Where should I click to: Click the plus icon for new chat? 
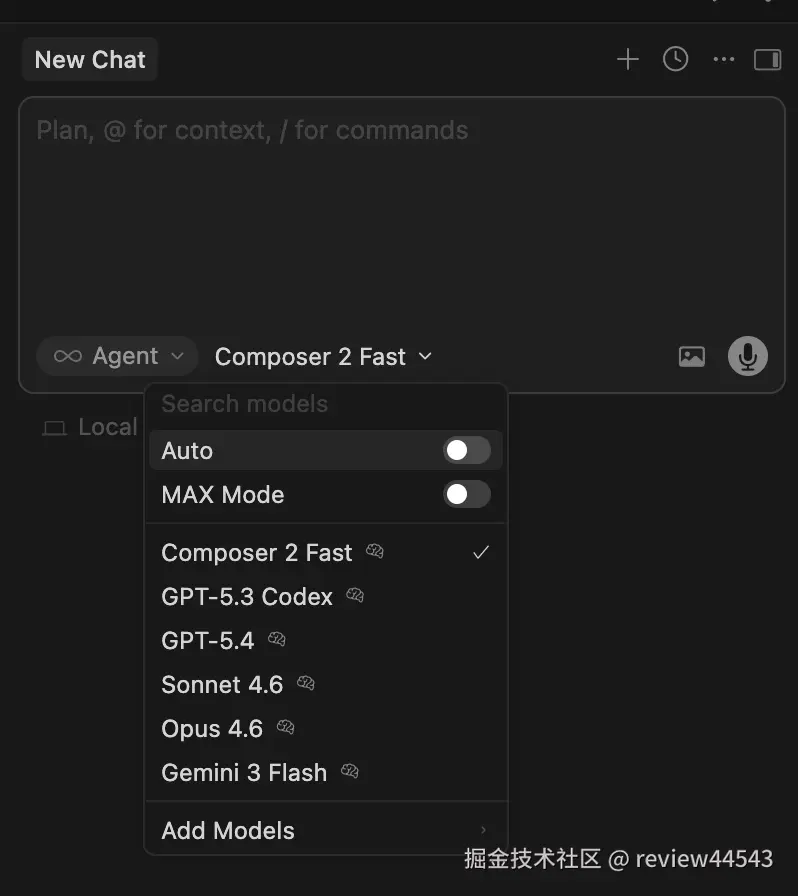coord(627,60)
